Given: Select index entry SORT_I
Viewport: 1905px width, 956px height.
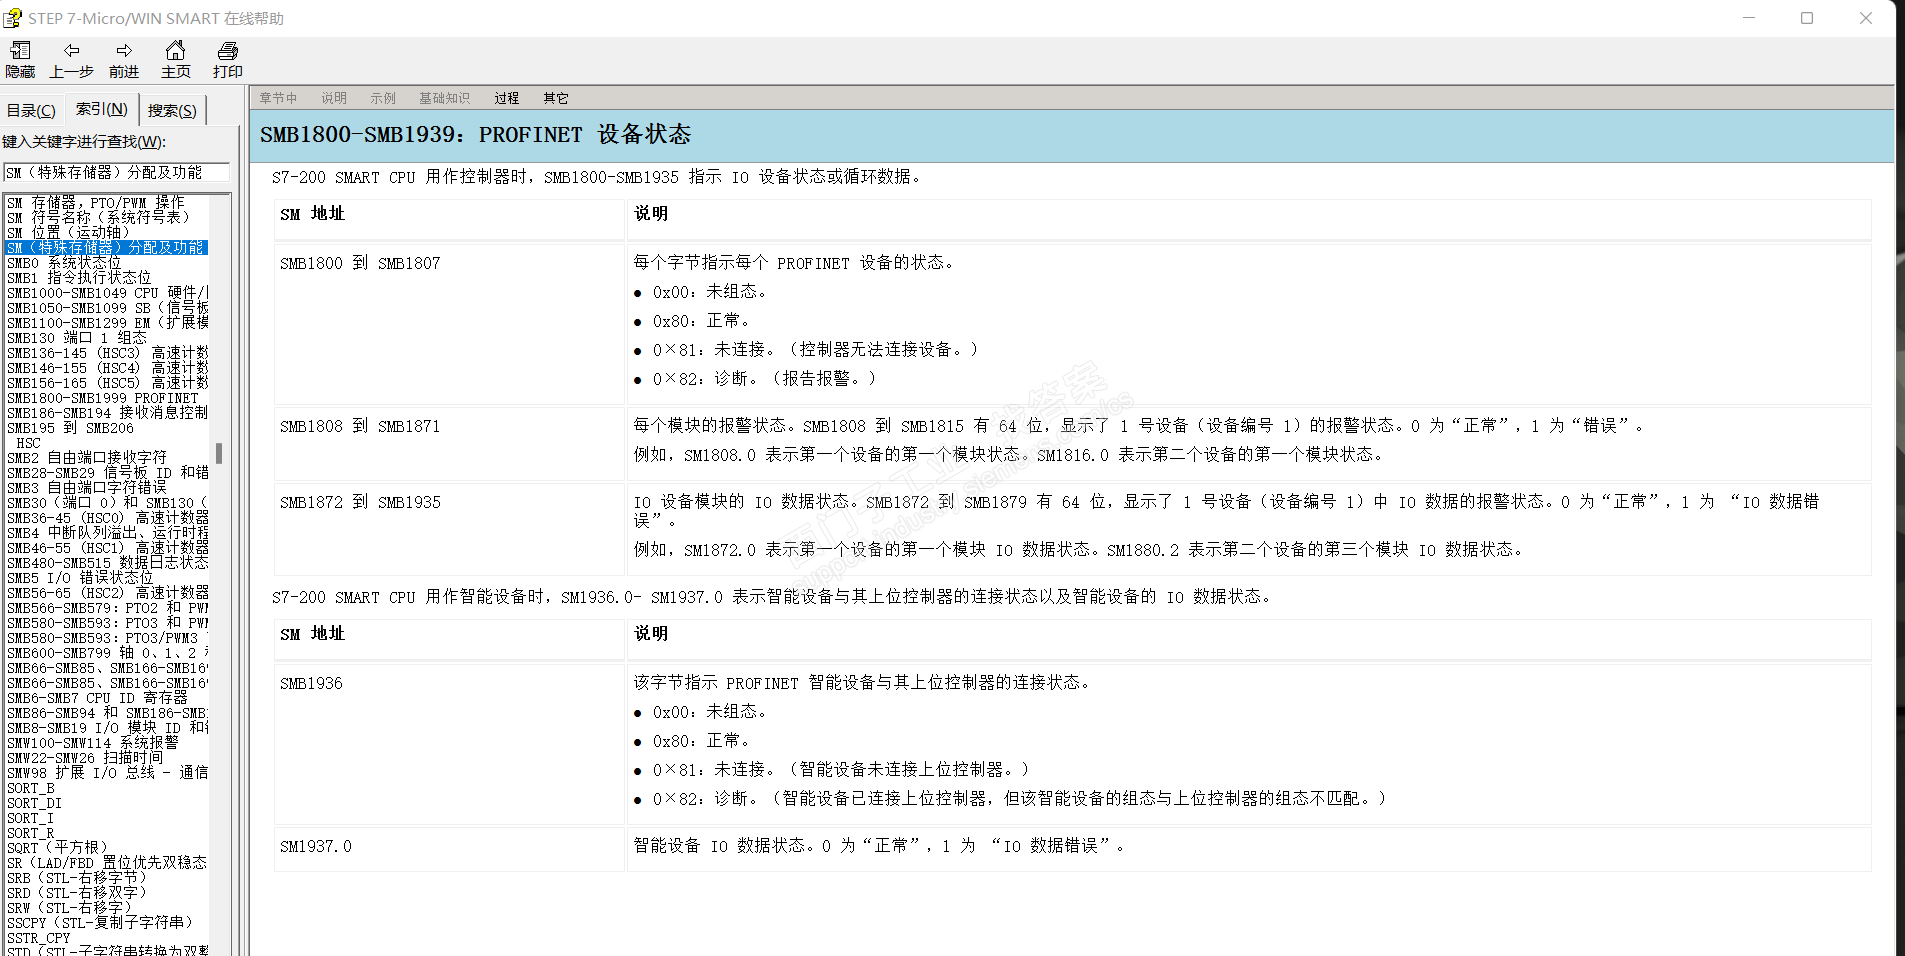Looking at the screenshot, I should point(31,818).
